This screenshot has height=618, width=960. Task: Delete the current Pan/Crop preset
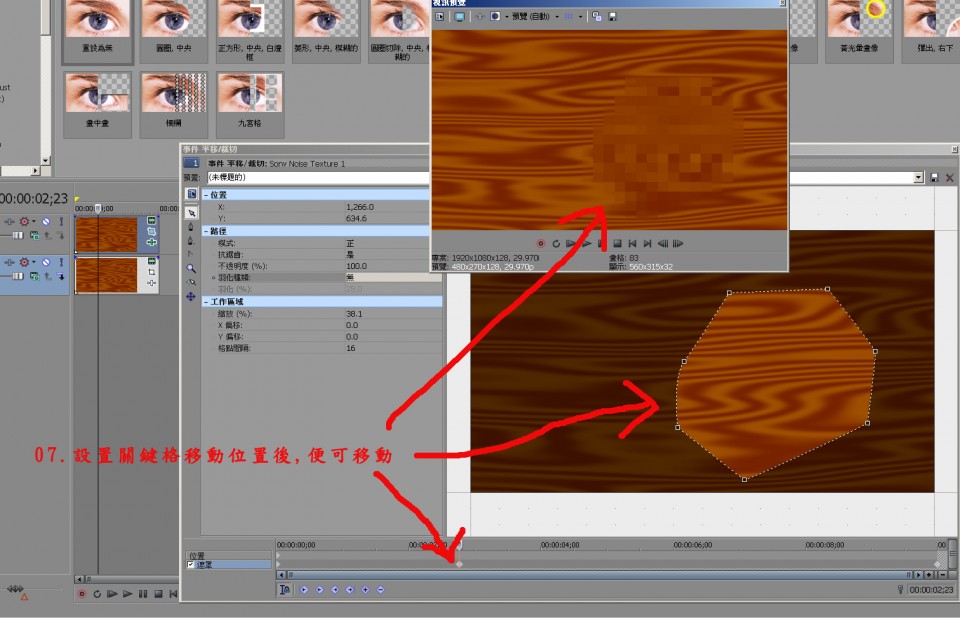tap(950, 178)
